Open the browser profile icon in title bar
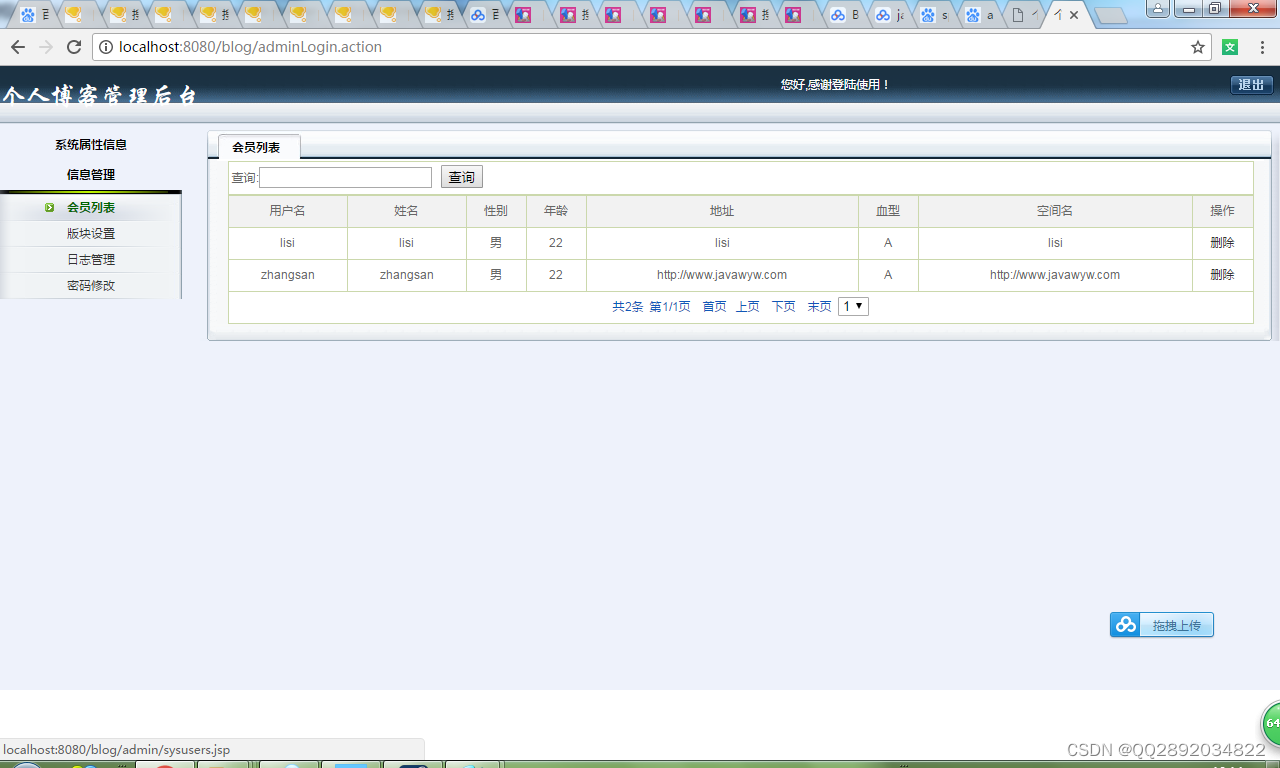This screenshot has height=768, width=1280. [1157, 8]
